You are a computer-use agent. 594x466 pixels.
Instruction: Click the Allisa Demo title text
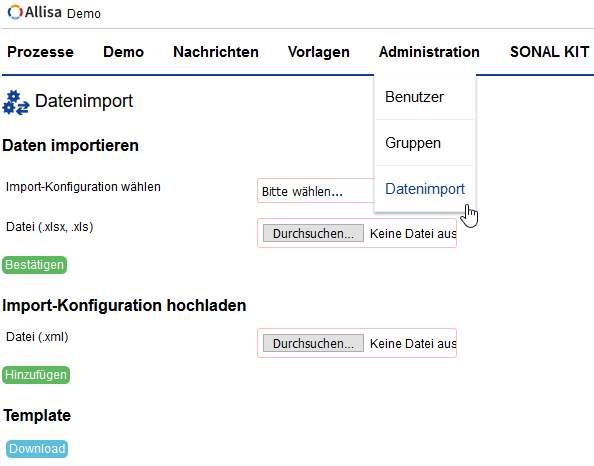(x=63, y=13)
